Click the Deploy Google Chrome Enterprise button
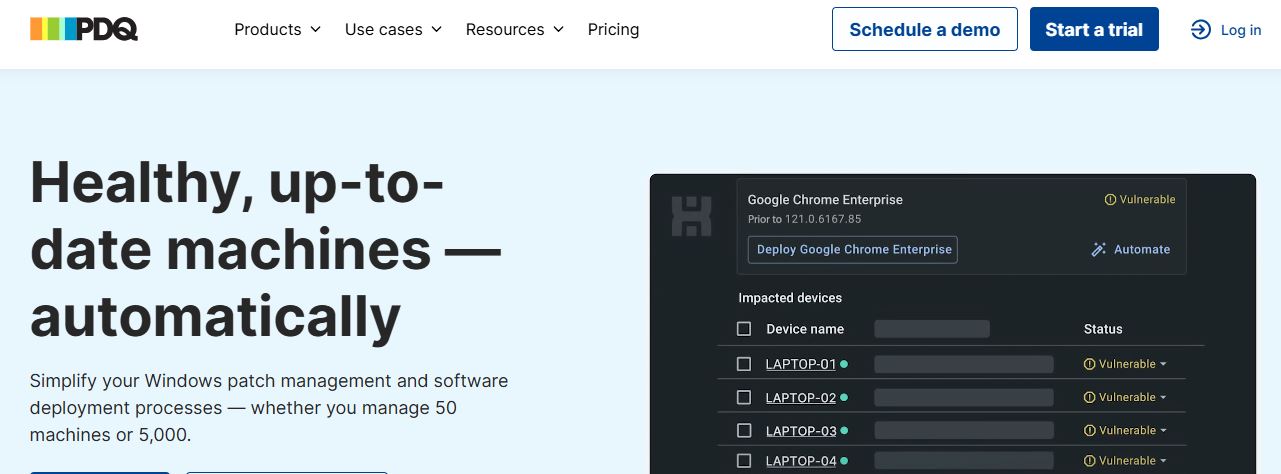Viewport: 1281px width, 474px height. tap(853, 250)
